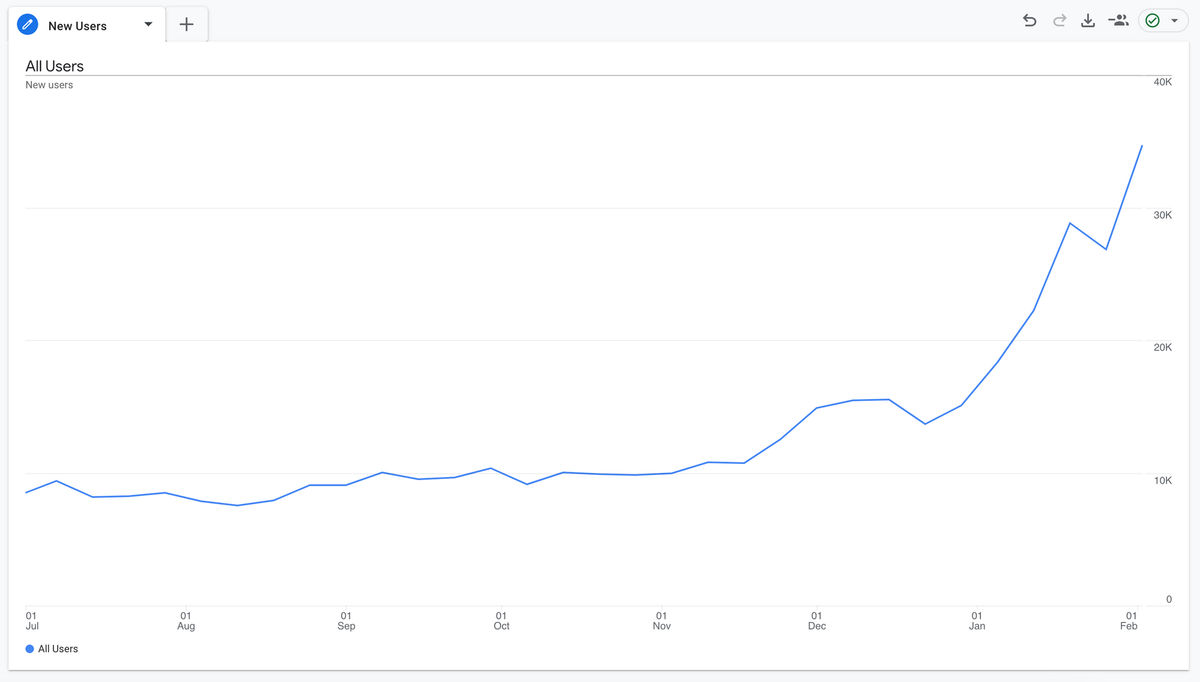The height and width of the screenshot is (682, 1200).
Task: Select the New Users tab
Action: coord(77,26)
